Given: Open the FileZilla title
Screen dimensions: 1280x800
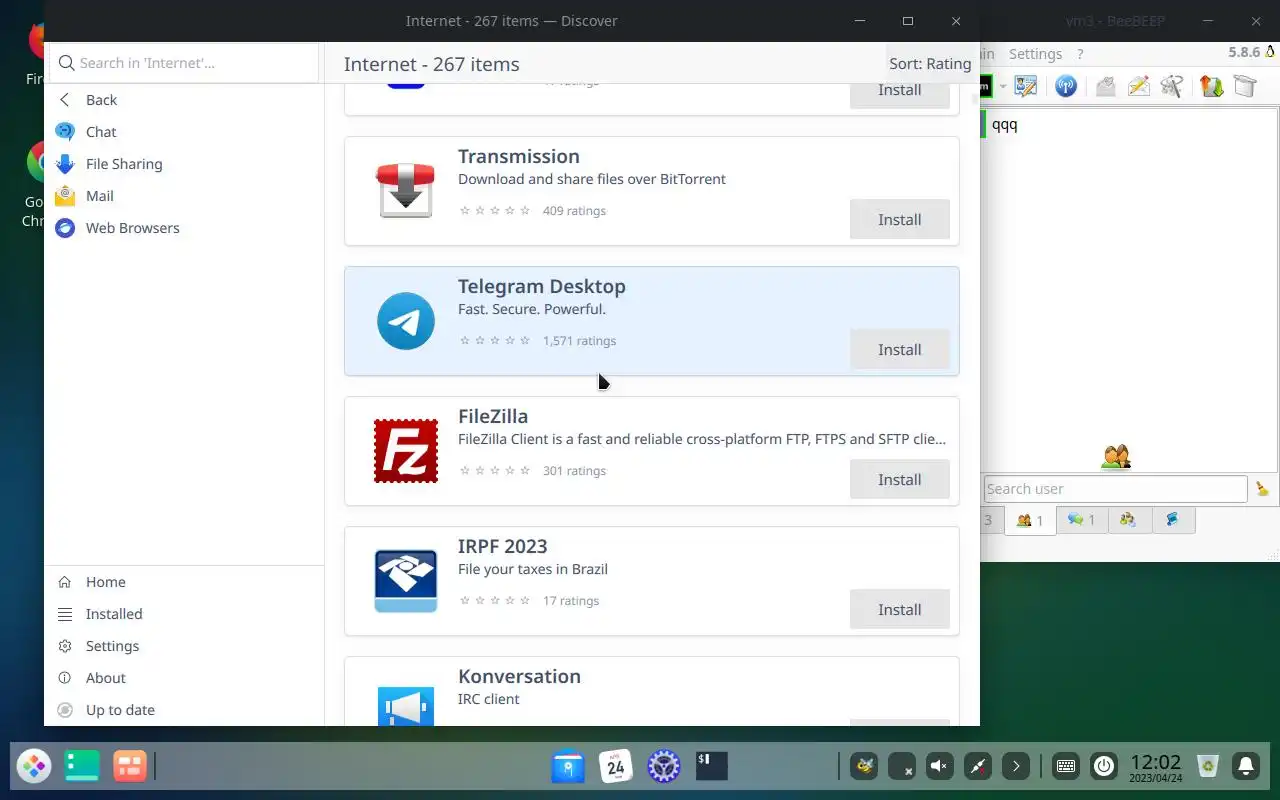Looking at the screenshot, I should [x=493, y=416].
